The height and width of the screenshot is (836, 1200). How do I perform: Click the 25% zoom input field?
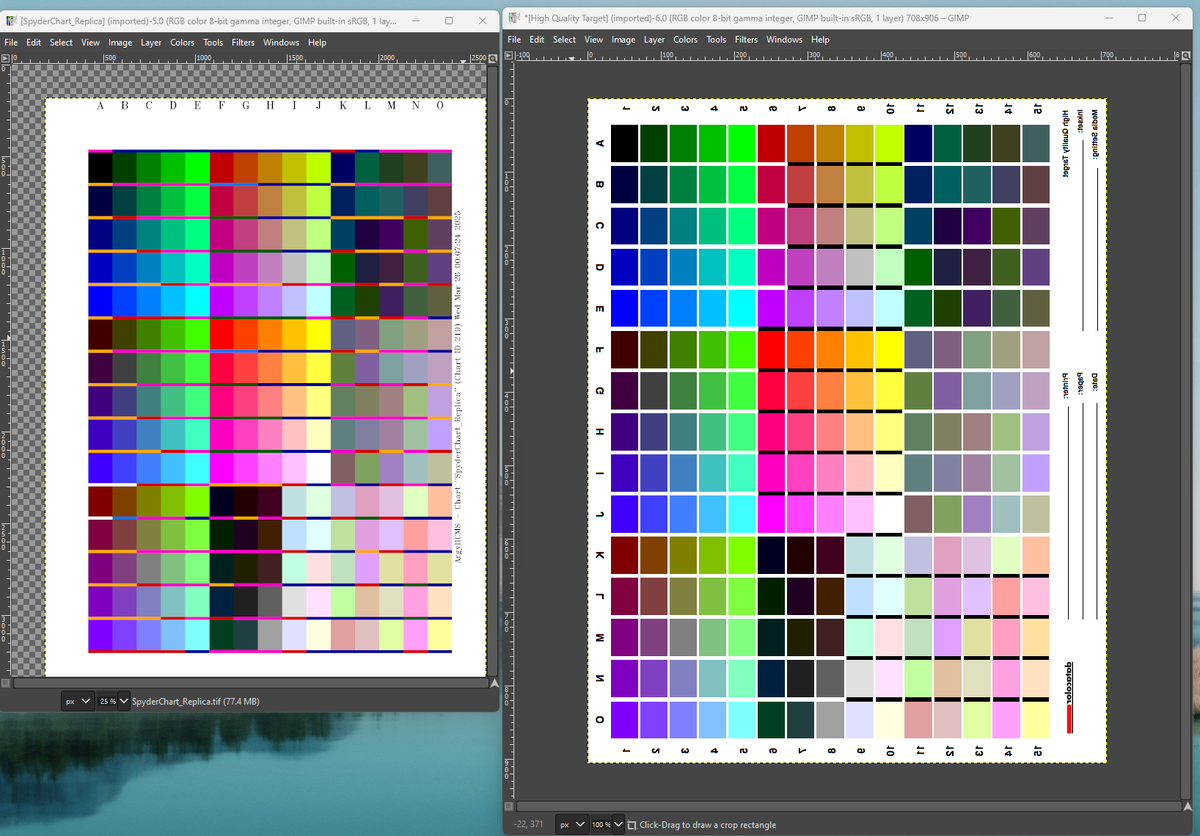107,702
